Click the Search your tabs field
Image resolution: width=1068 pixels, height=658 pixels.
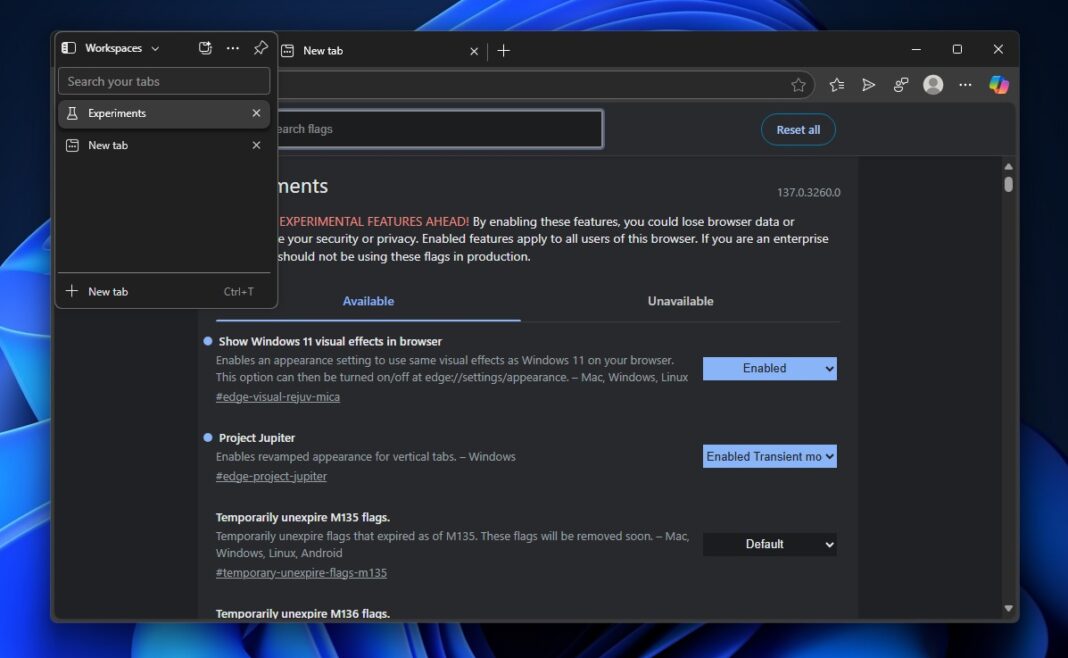tap(163, 81)
